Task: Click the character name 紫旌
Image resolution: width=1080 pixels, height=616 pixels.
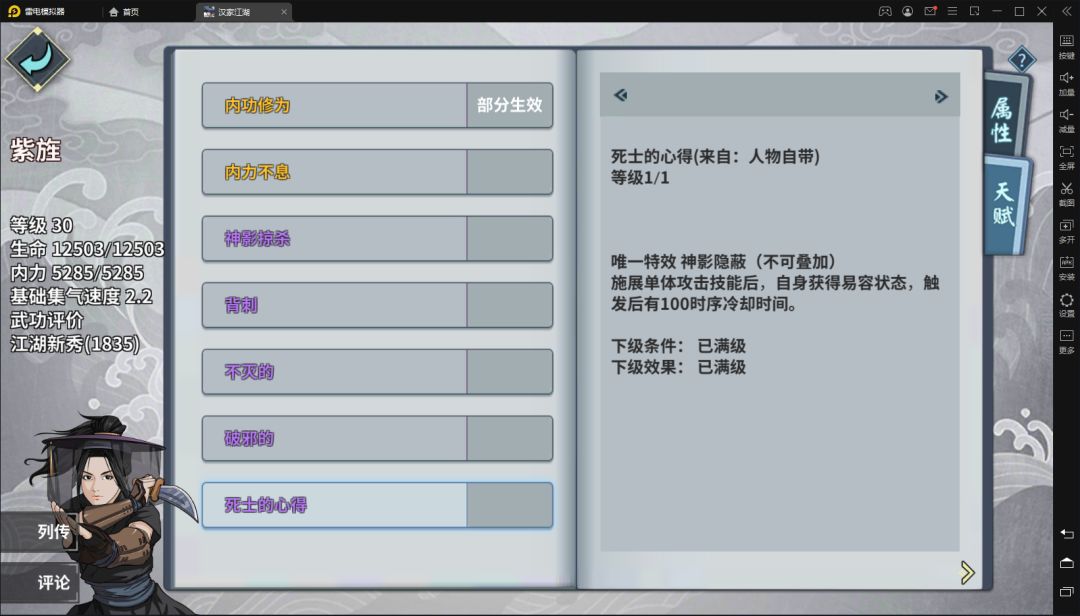Action: click(x=36, y=150)
